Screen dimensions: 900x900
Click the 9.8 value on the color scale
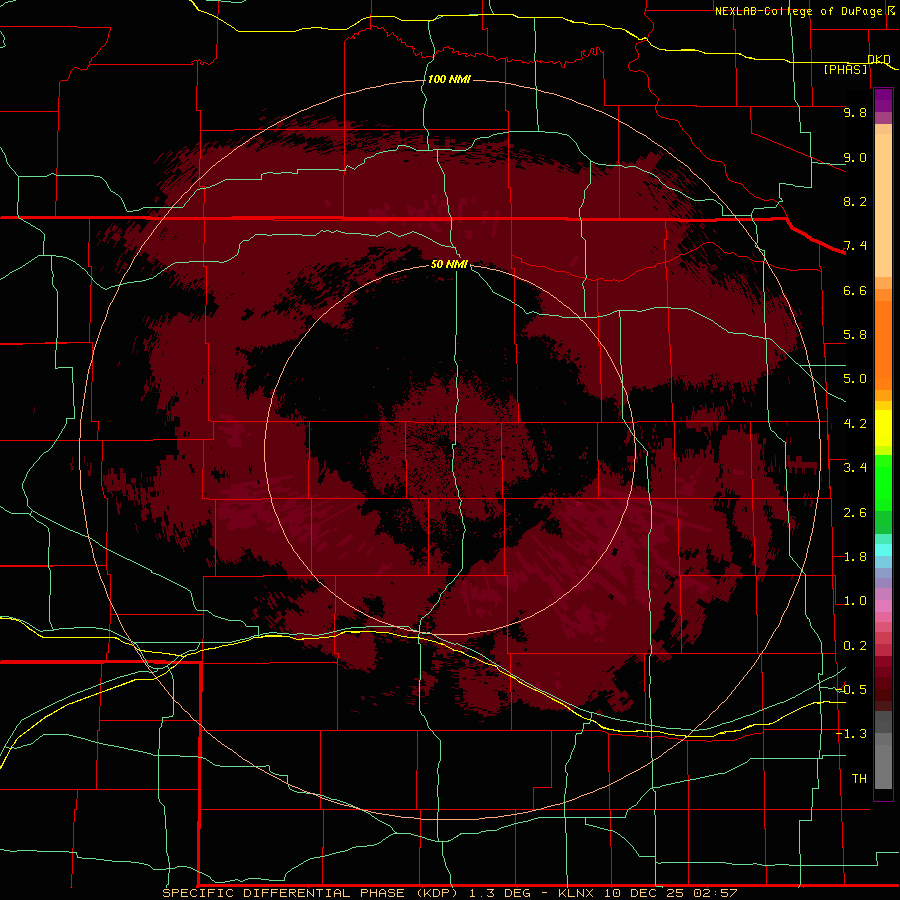855,112
